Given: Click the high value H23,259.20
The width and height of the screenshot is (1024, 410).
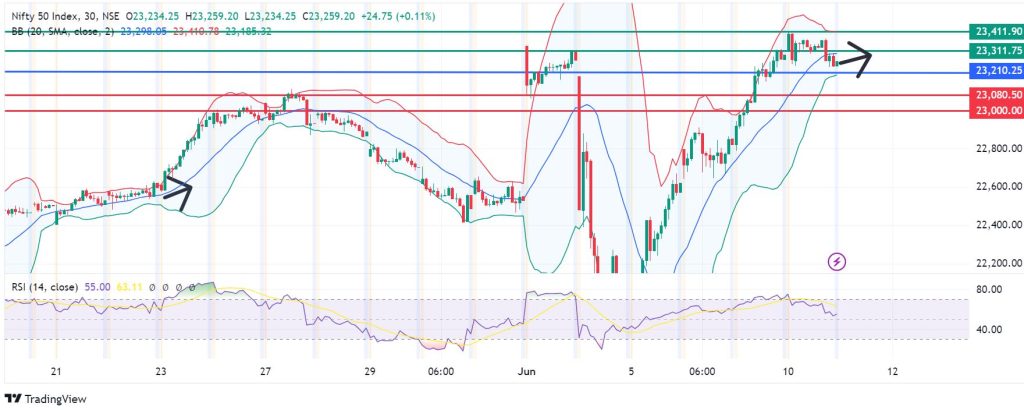Looking at the screenshot, I should (x=212, y=15).
